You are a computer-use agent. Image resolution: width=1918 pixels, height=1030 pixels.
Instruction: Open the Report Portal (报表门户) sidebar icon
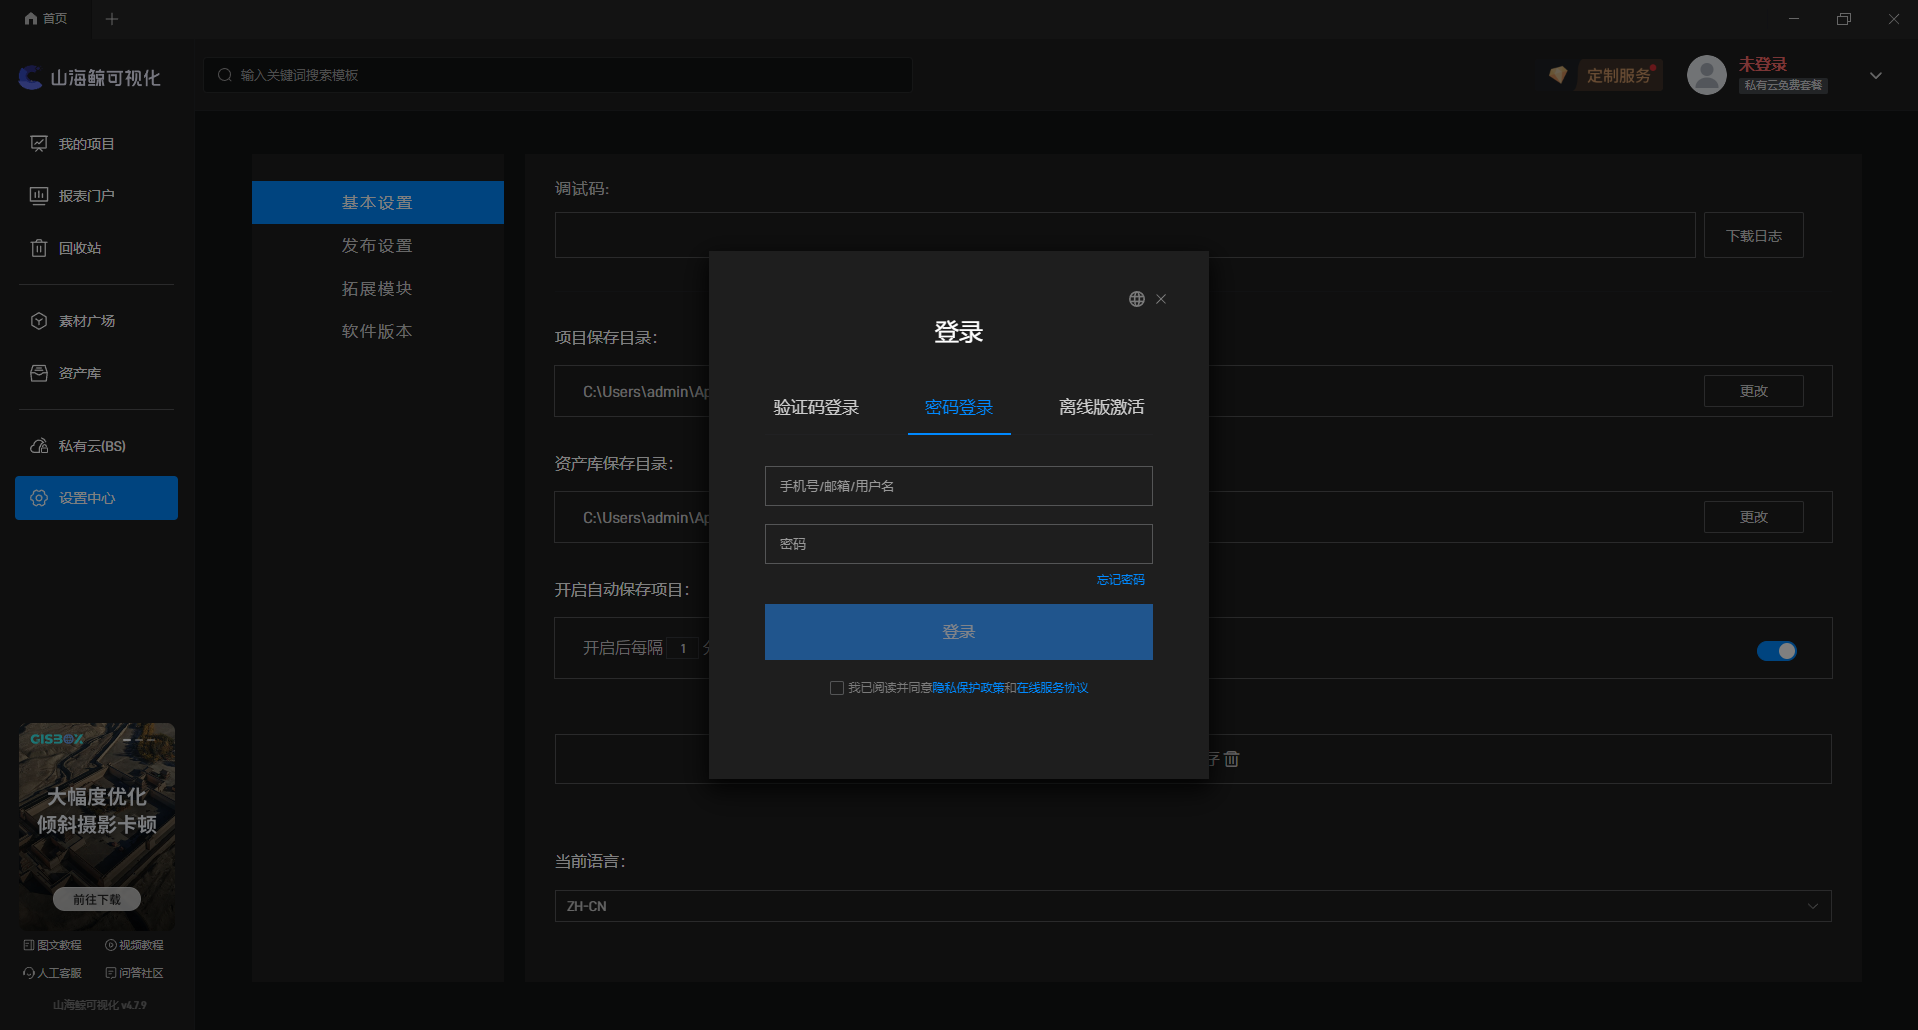(39, 196)
